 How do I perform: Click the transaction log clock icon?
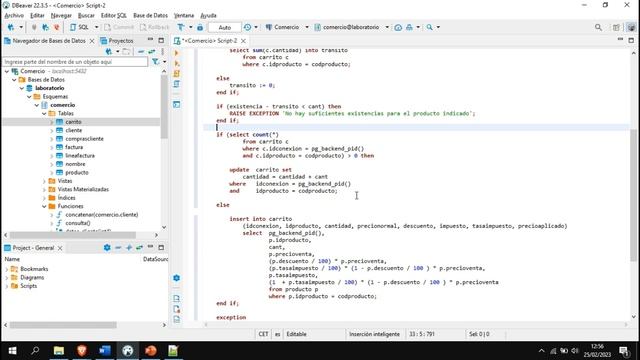(247, 27)
